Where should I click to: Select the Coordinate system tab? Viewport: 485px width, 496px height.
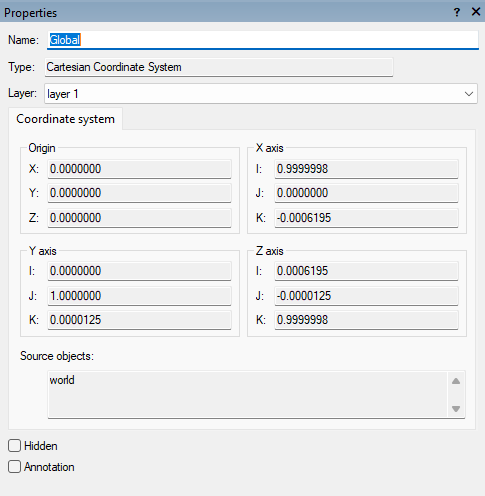point(65,119)
